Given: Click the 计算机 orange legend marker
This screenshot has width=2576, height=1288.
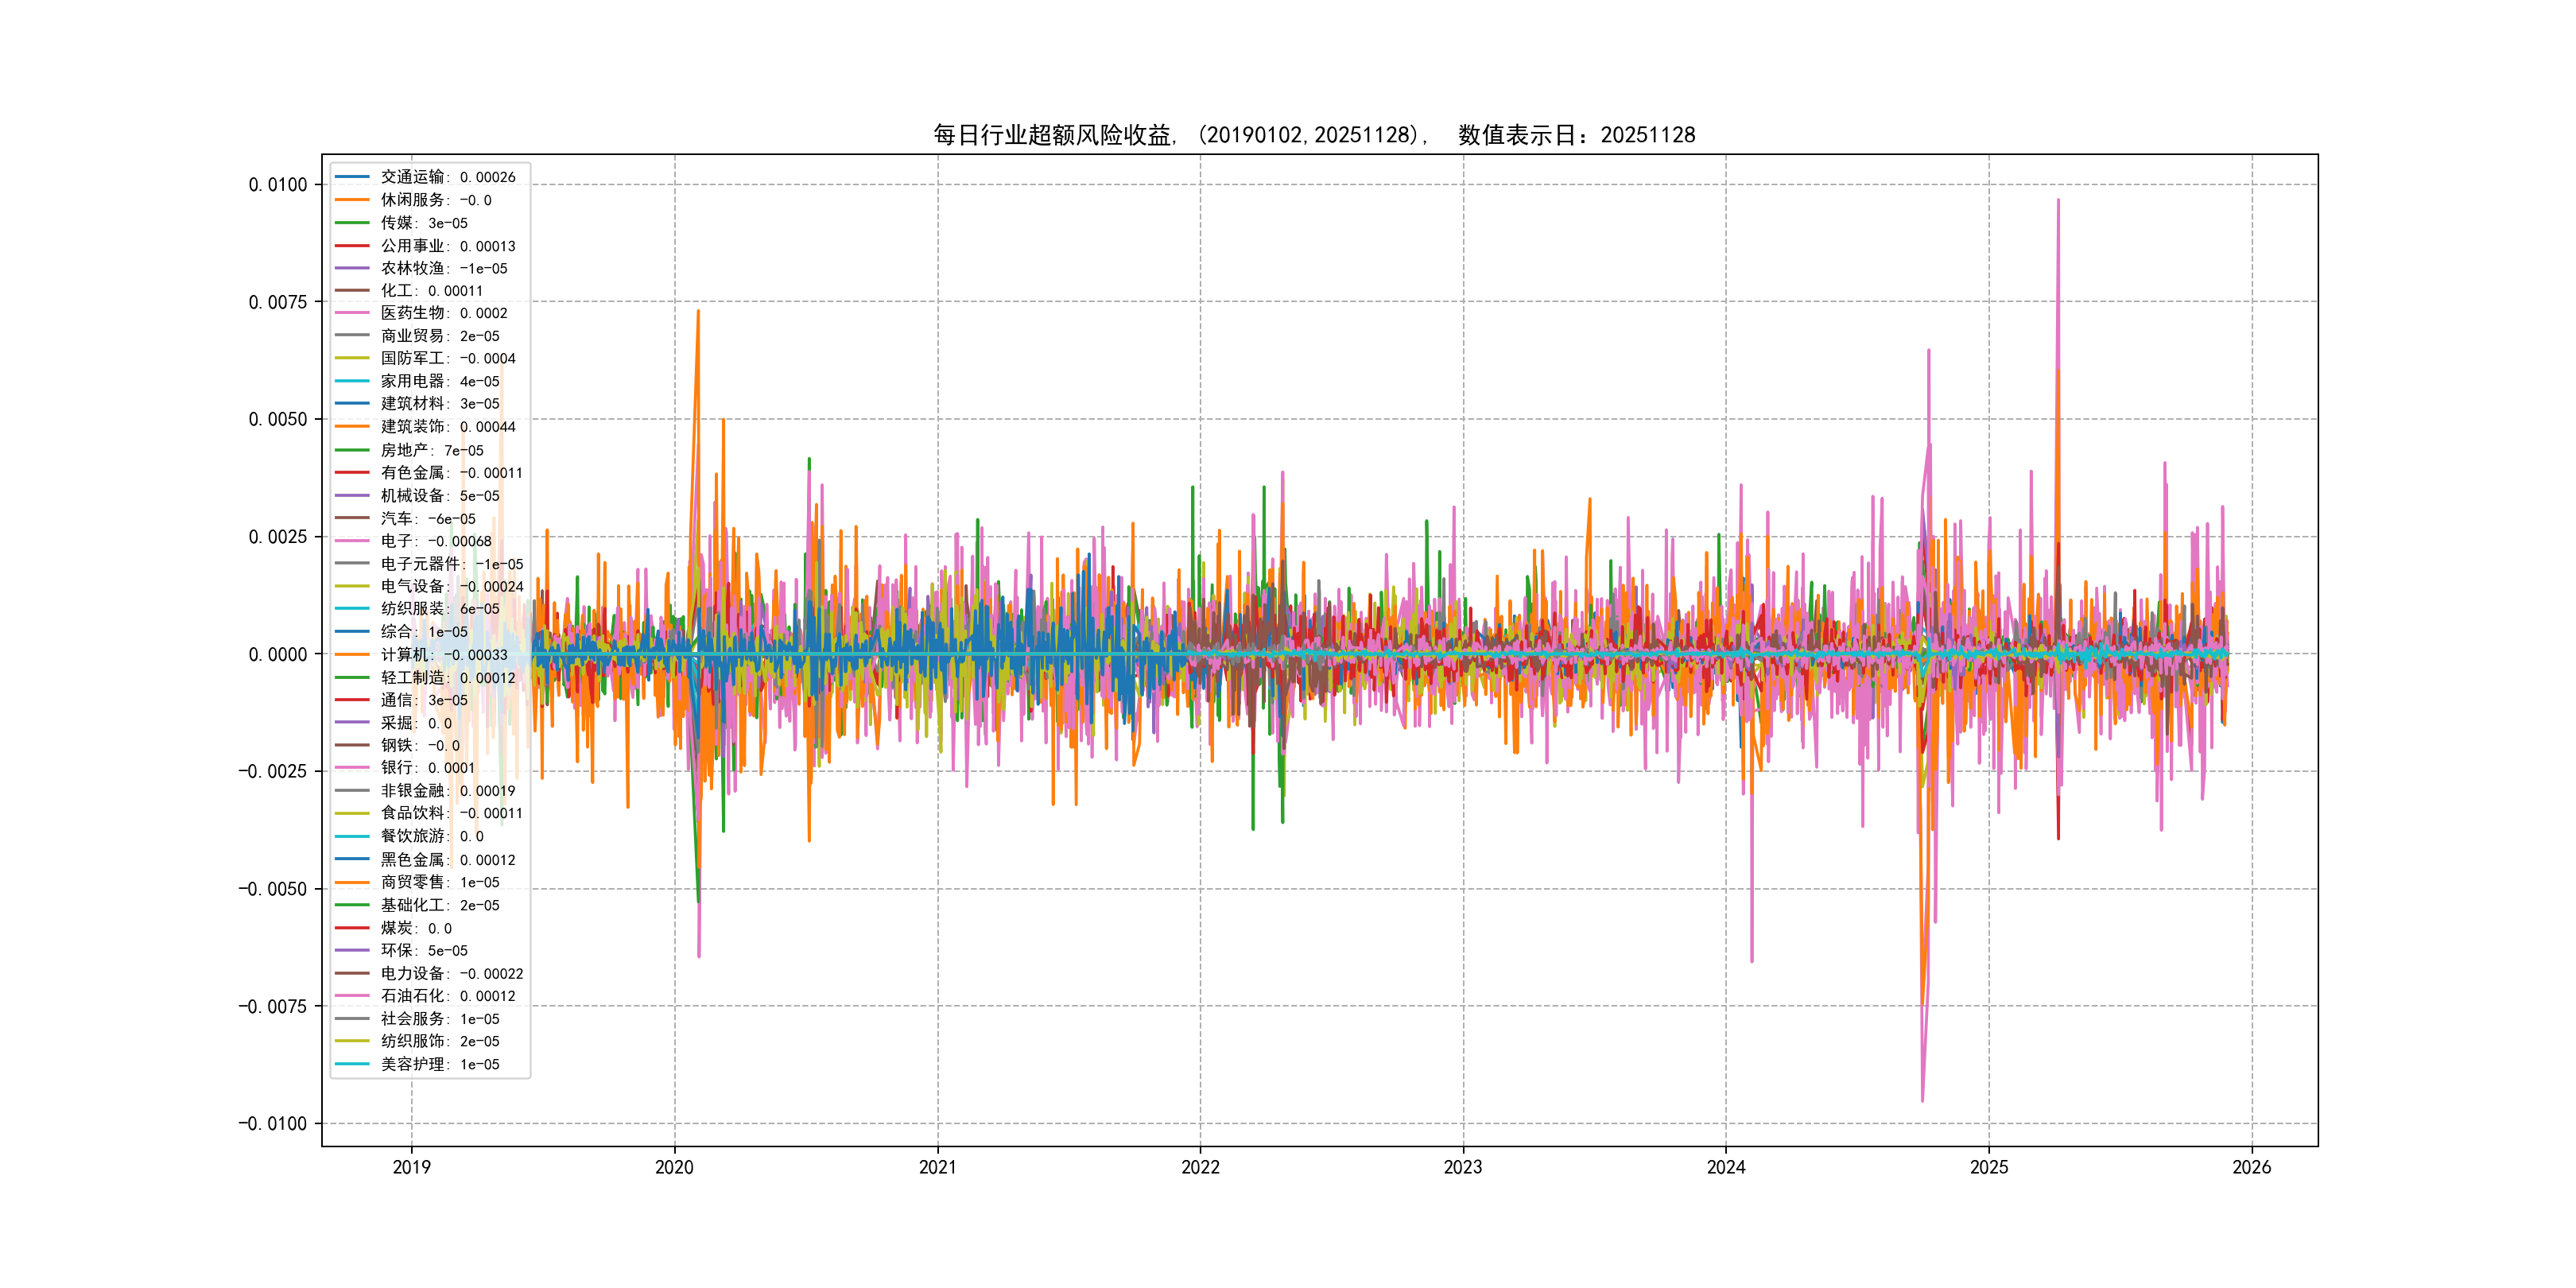Looking at the screenshot, I should (x=352, y=655).
